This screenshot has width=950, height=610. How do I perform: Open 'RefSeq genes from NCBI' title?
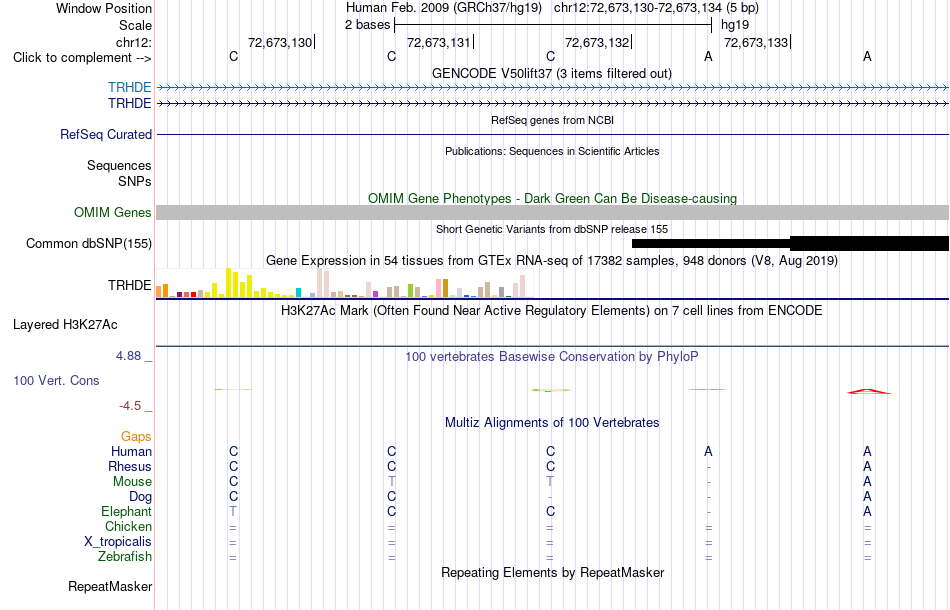(x=553, y=120)
